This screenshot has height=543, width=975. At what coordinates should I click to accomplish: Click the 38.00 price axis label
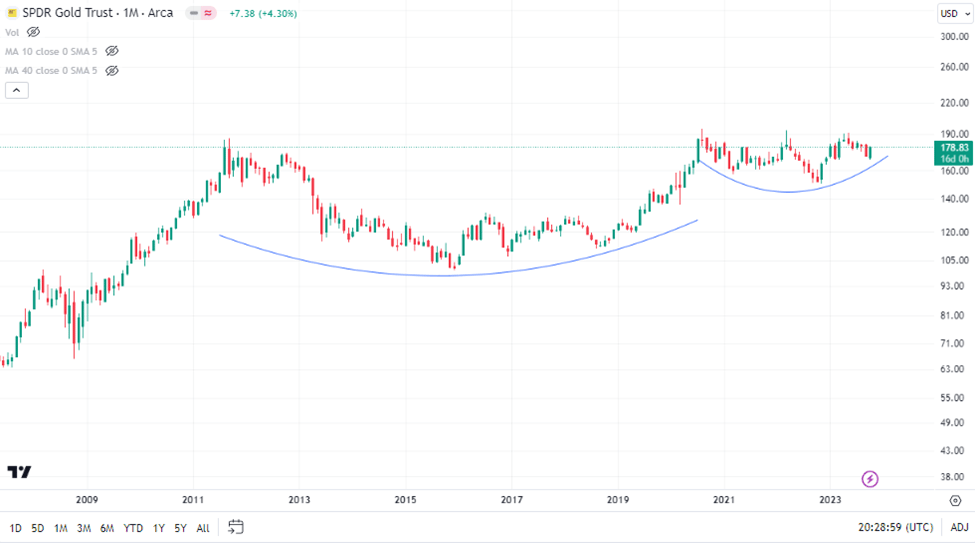pos(954,477)
